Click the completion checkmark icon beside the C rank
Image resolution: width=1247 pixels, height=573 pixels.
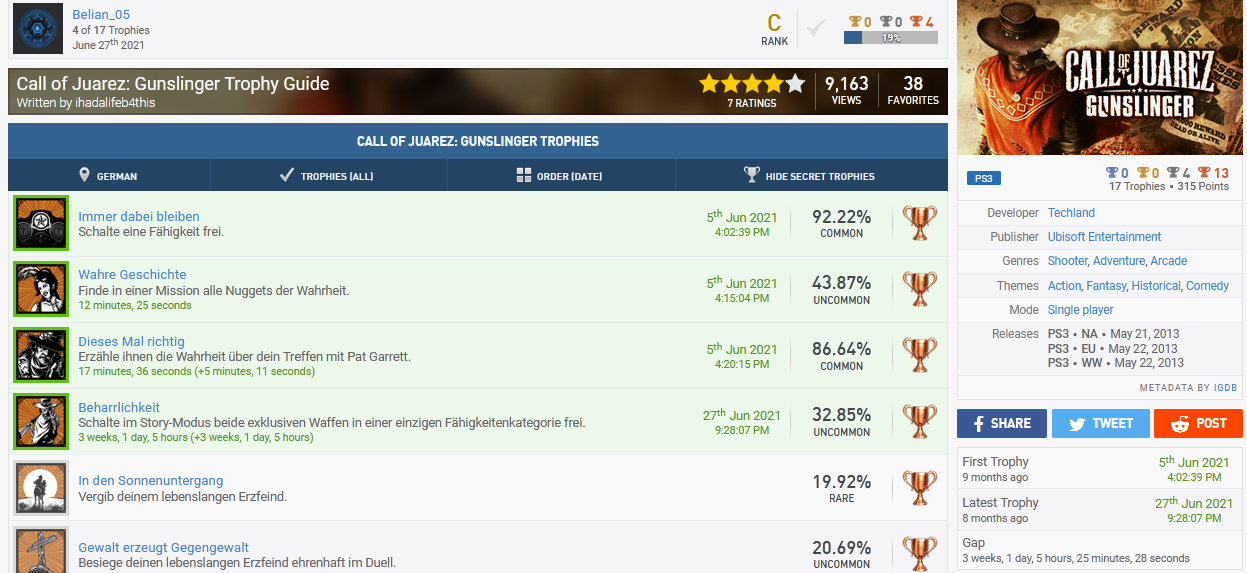tap(816, 28)
